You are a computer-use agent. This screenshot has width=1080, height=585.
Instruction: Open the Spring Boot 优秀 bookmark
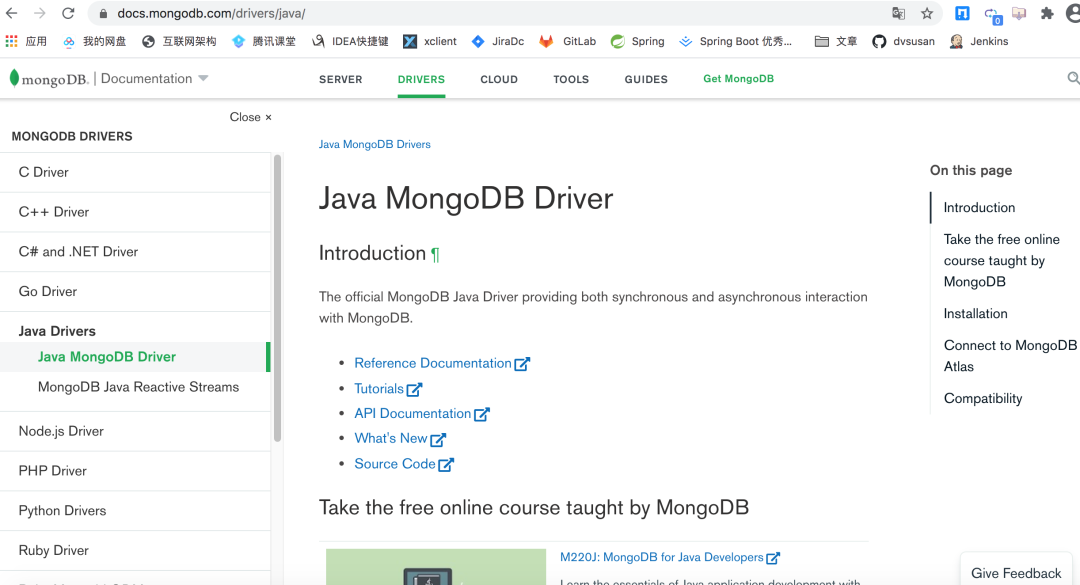pyautogui.click(x=736, y=41)
